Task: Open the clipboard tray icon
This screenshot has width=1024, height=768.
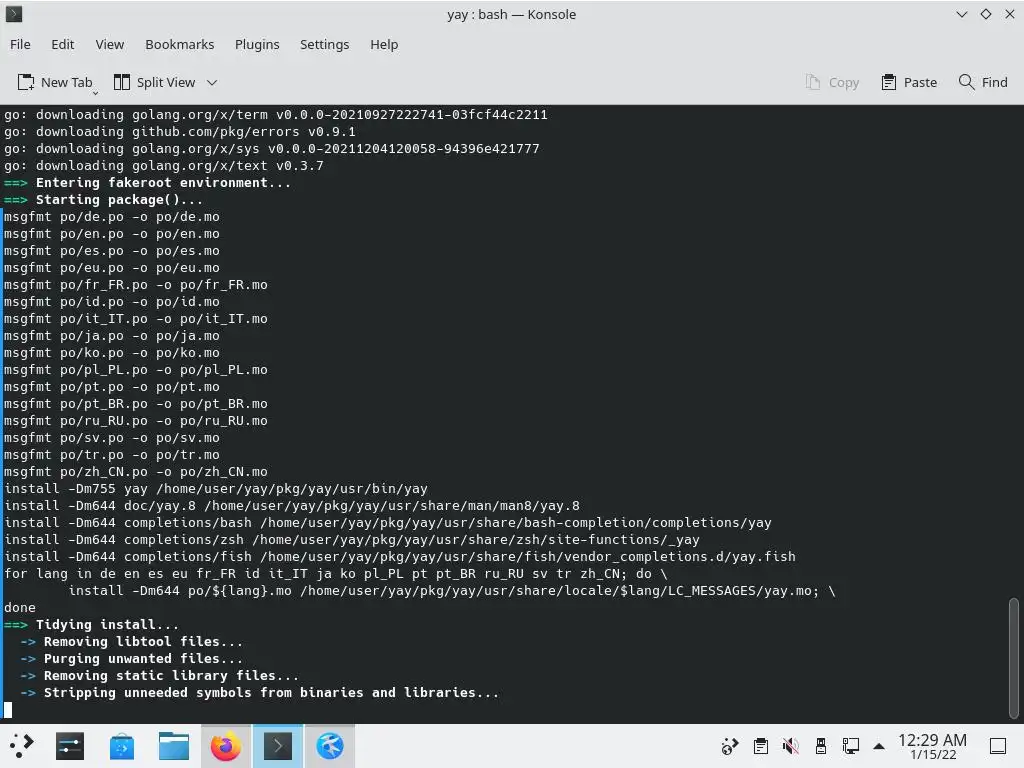Action: point(761,746)
